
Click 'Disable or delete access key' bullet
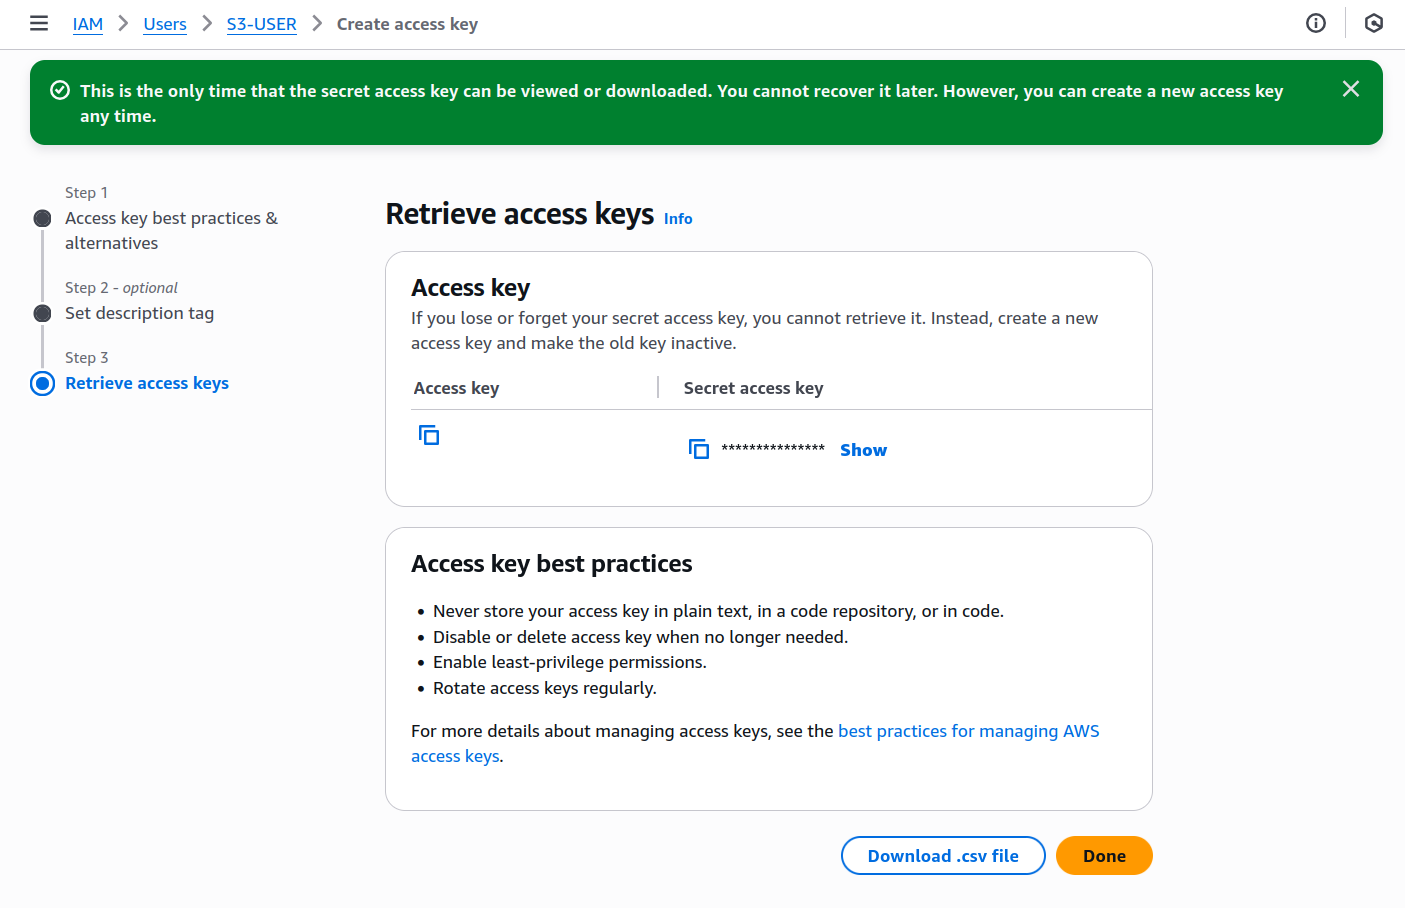tap(640, 637)
